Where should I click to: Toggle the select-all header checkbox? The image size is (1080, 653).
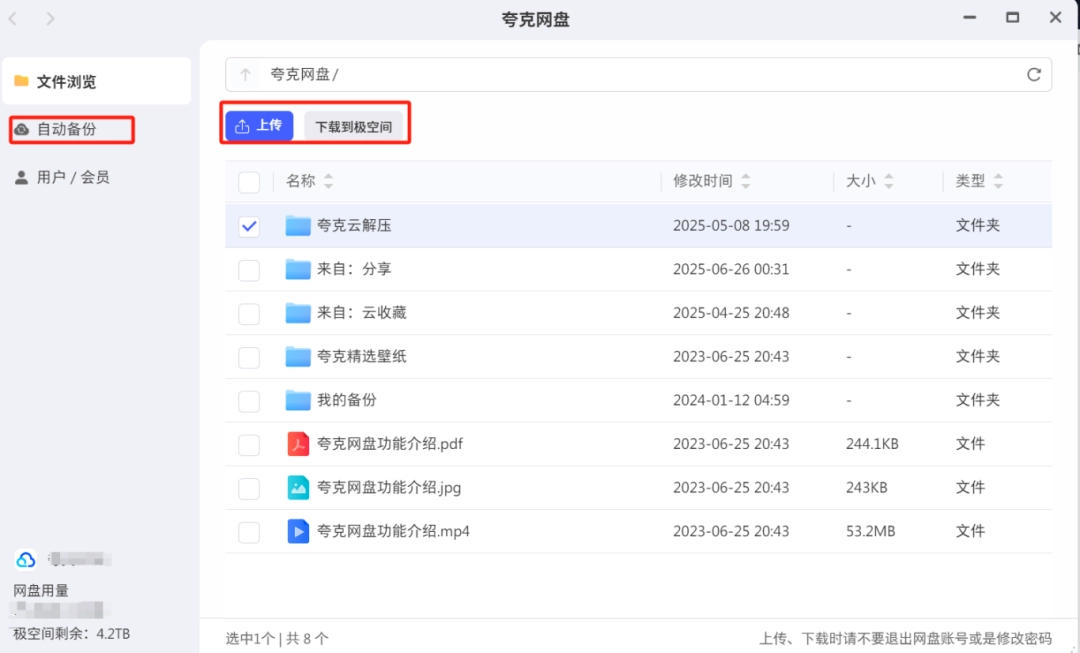[249, 182]
